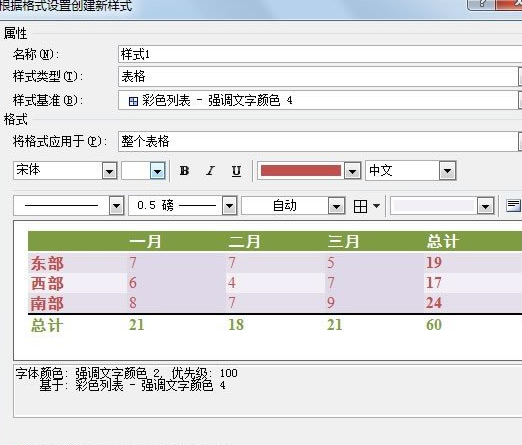Click the description text 字体颜色: 强调文字颜色 2
The width and height of the screenshot is (522, 445).
tap(89, 373)
